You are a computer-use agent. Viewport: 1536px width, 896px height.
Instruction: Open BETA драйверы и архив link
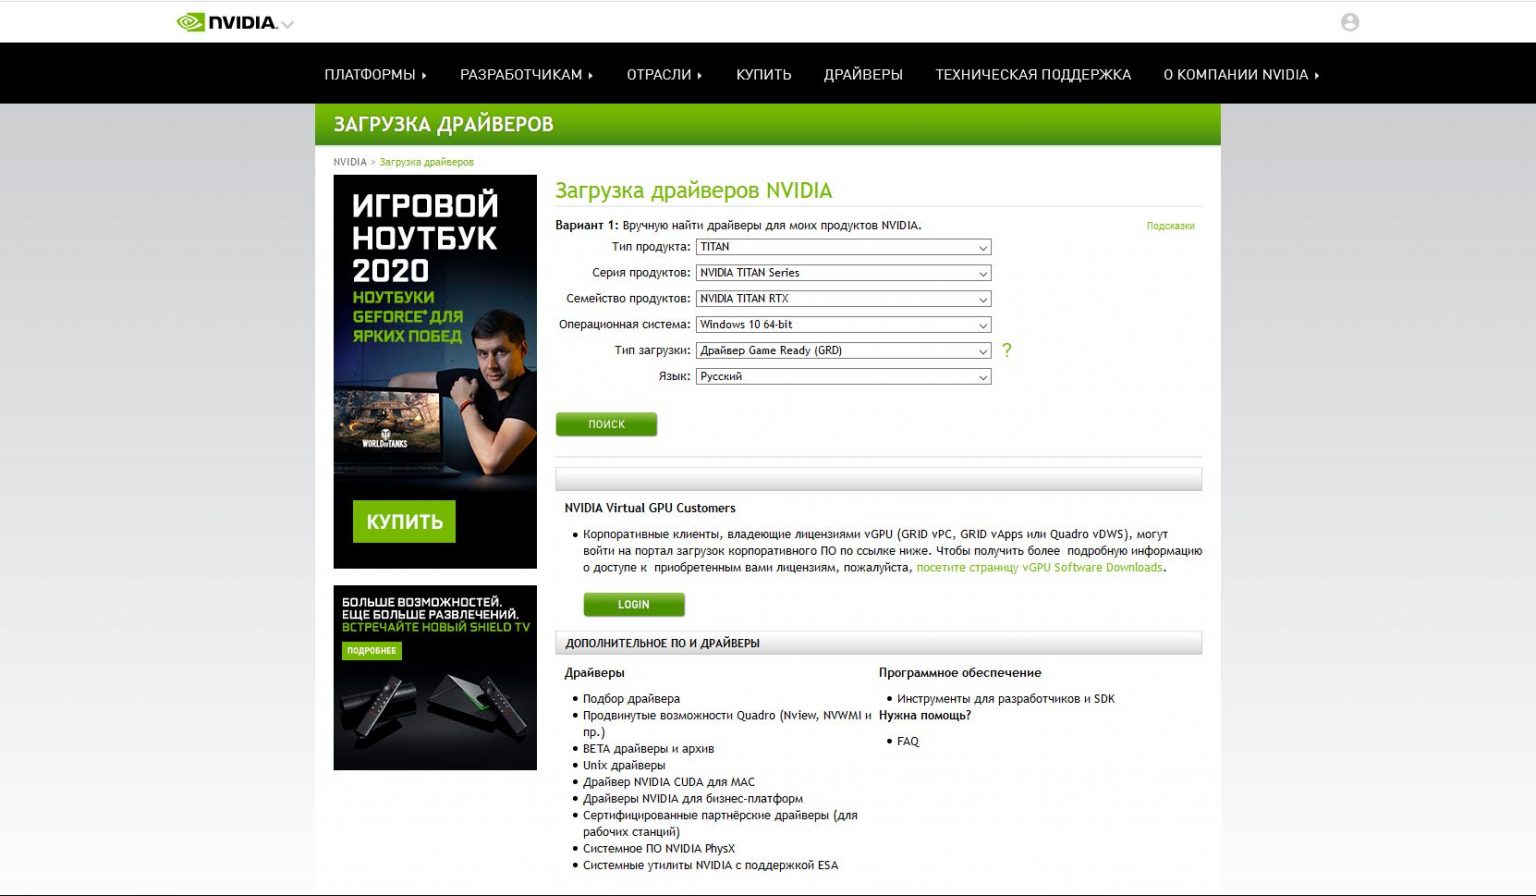648,749
